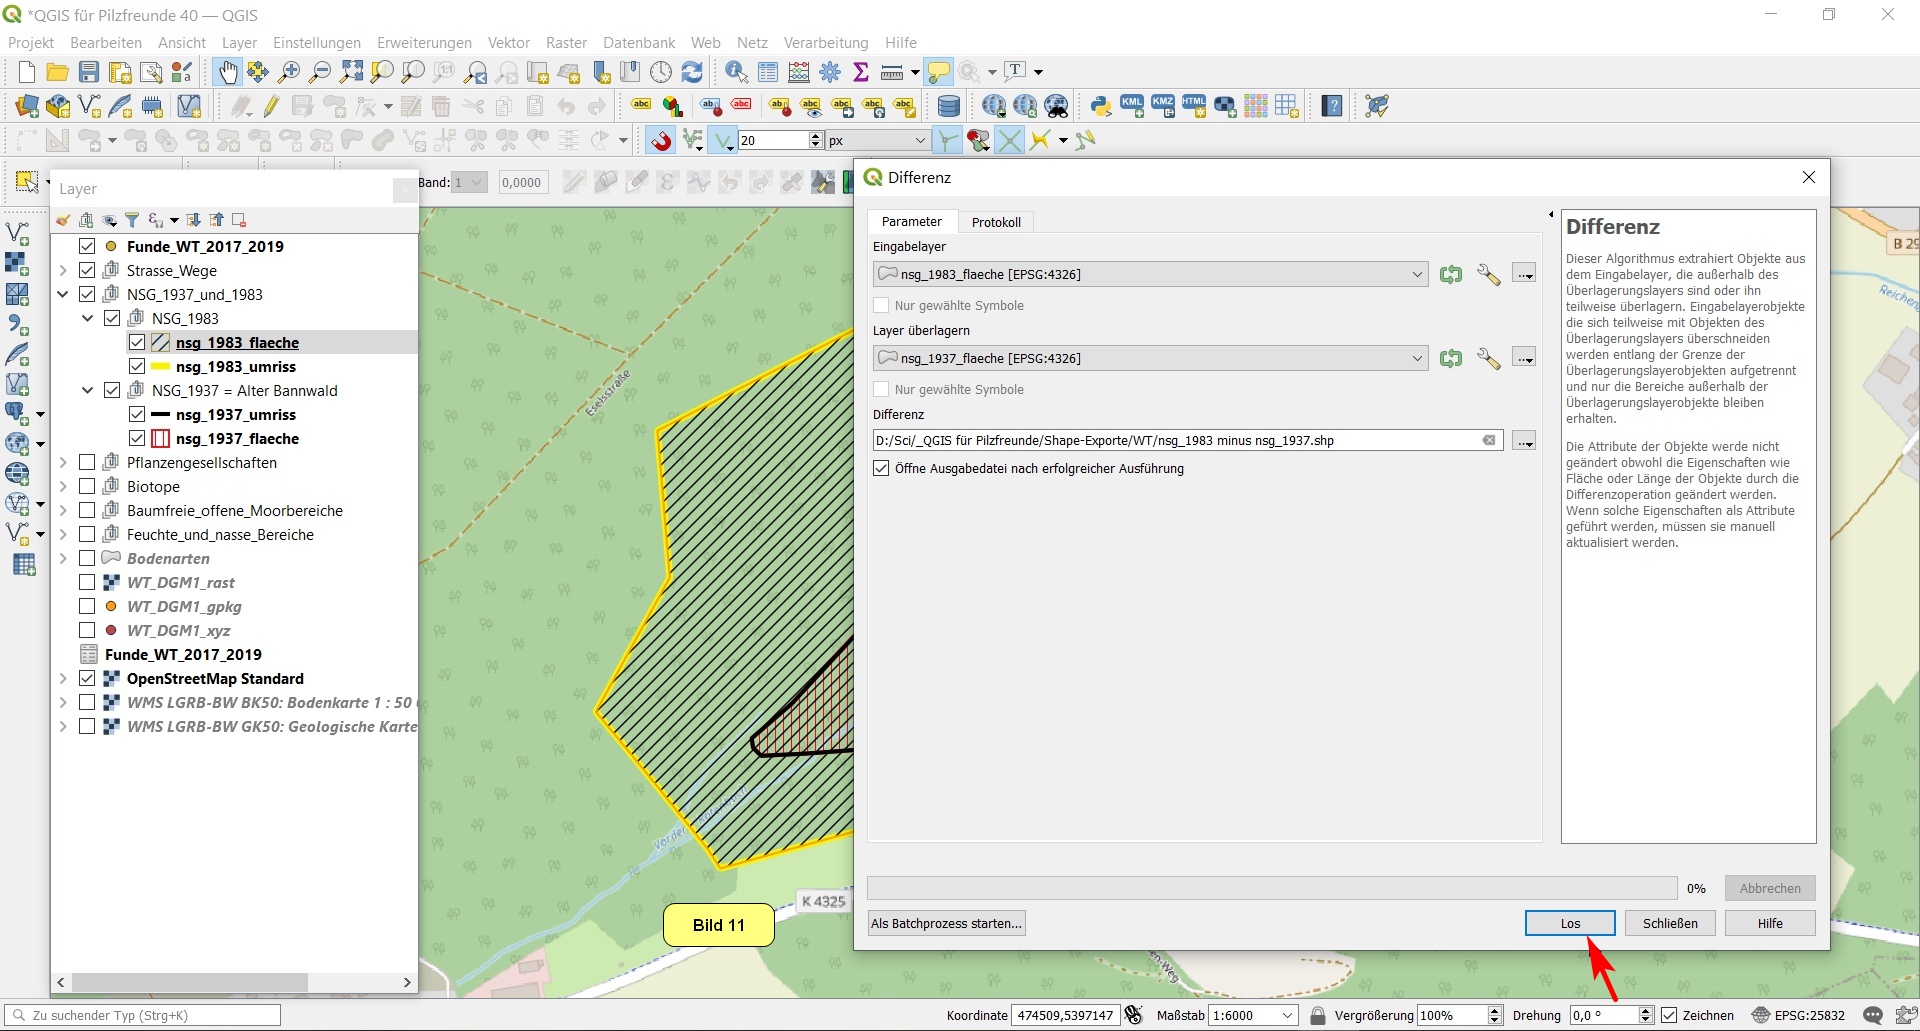
Task: Click iterate-over-features icon for Eingabelayer
Action: [1450, 274]
